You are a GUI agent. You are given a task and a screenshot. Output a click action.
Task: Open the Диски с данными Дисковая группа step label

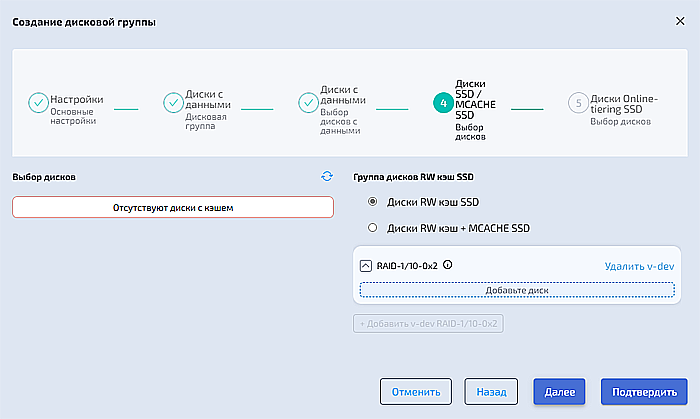point(208,110)
